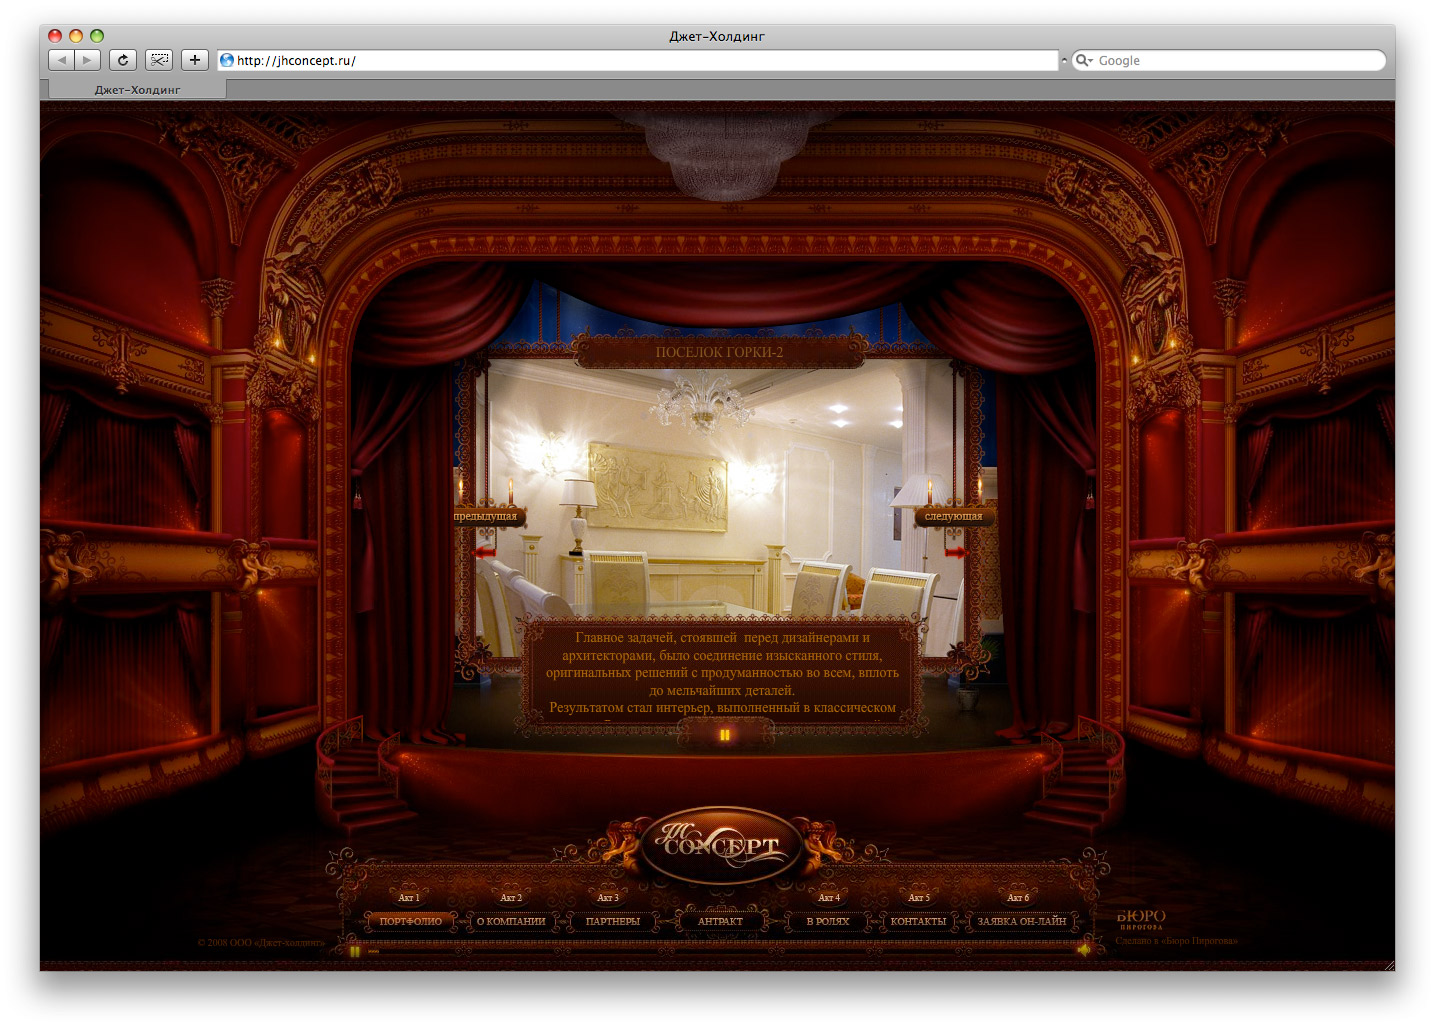Click the address bar's small snapback arrow
Screen dimensions: 1435x1026
[x=1063, y=60]
